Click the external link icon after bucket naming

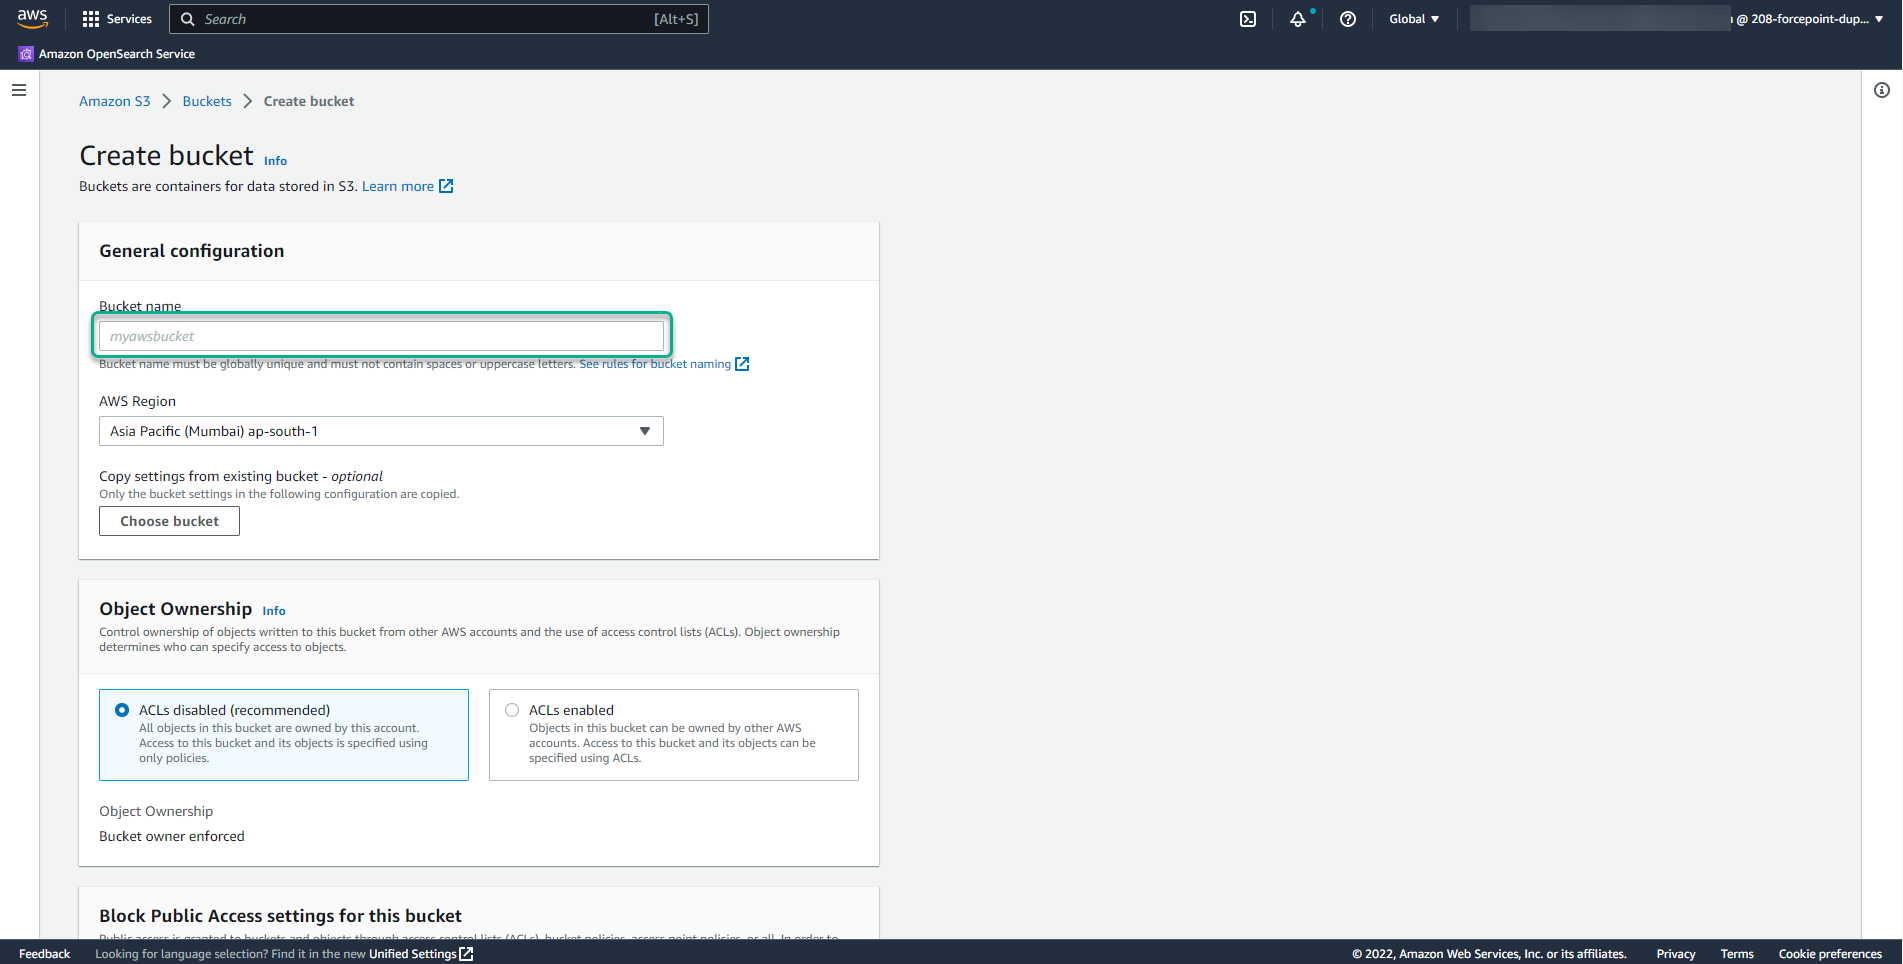741,364
